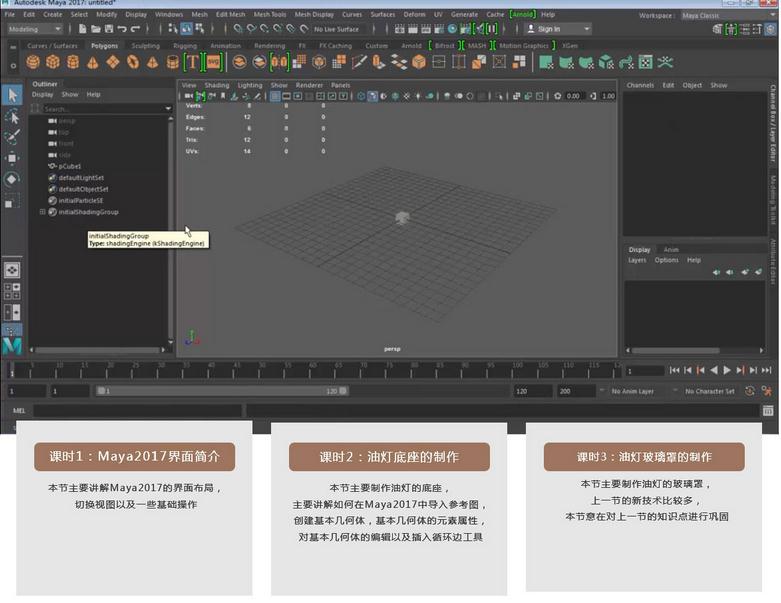The height and width of the screenshot is (603, 781).
Task: Choose the Move tool in the toolbox
Action: tap(12, 158)
